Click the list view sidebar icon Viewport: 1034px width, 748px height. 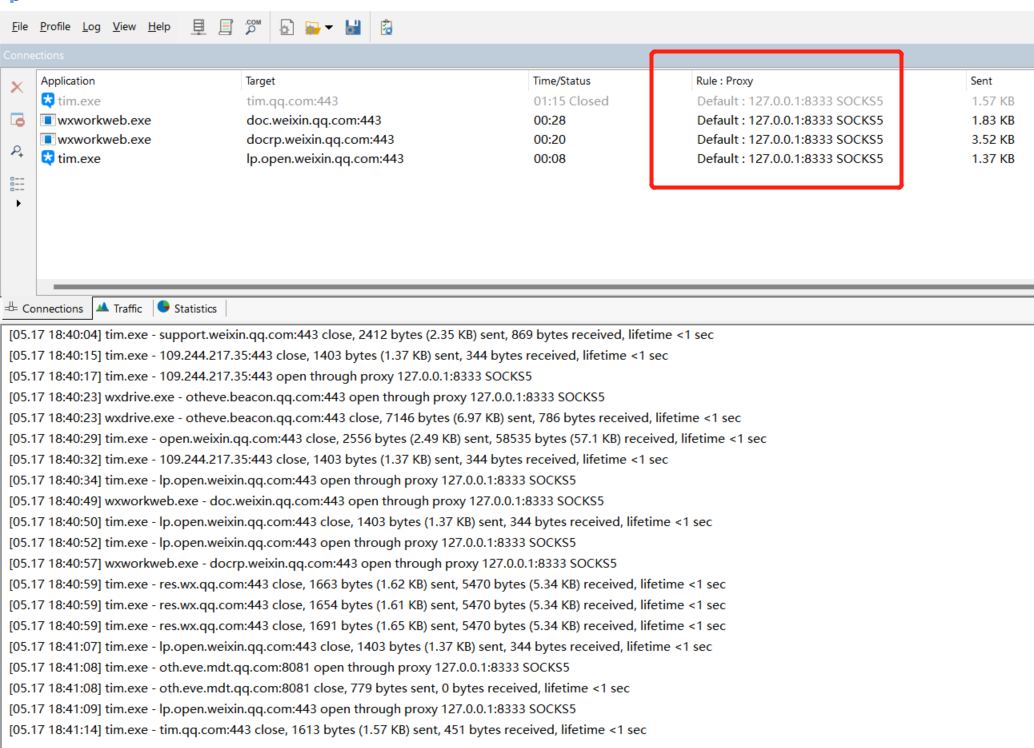17,183
